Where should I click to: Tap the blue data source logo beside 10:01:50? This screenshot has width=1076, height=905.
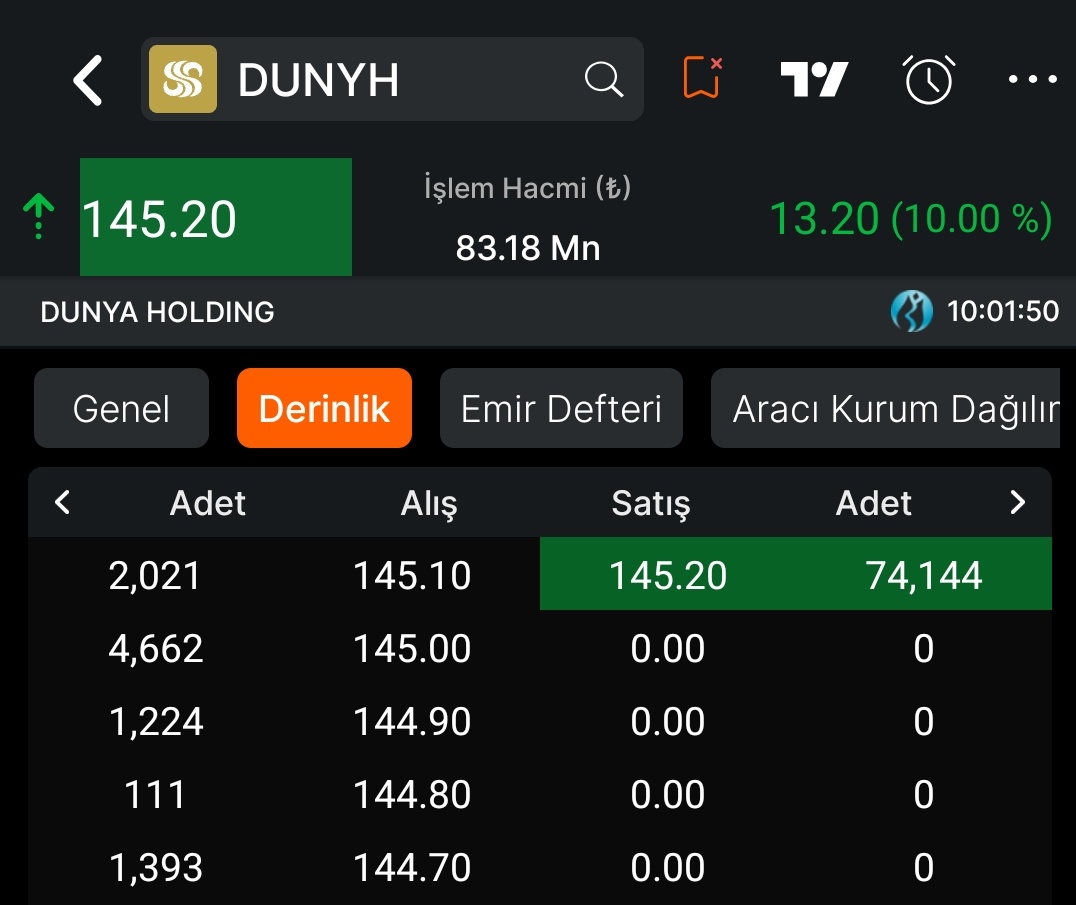click(x=911, y=312)
